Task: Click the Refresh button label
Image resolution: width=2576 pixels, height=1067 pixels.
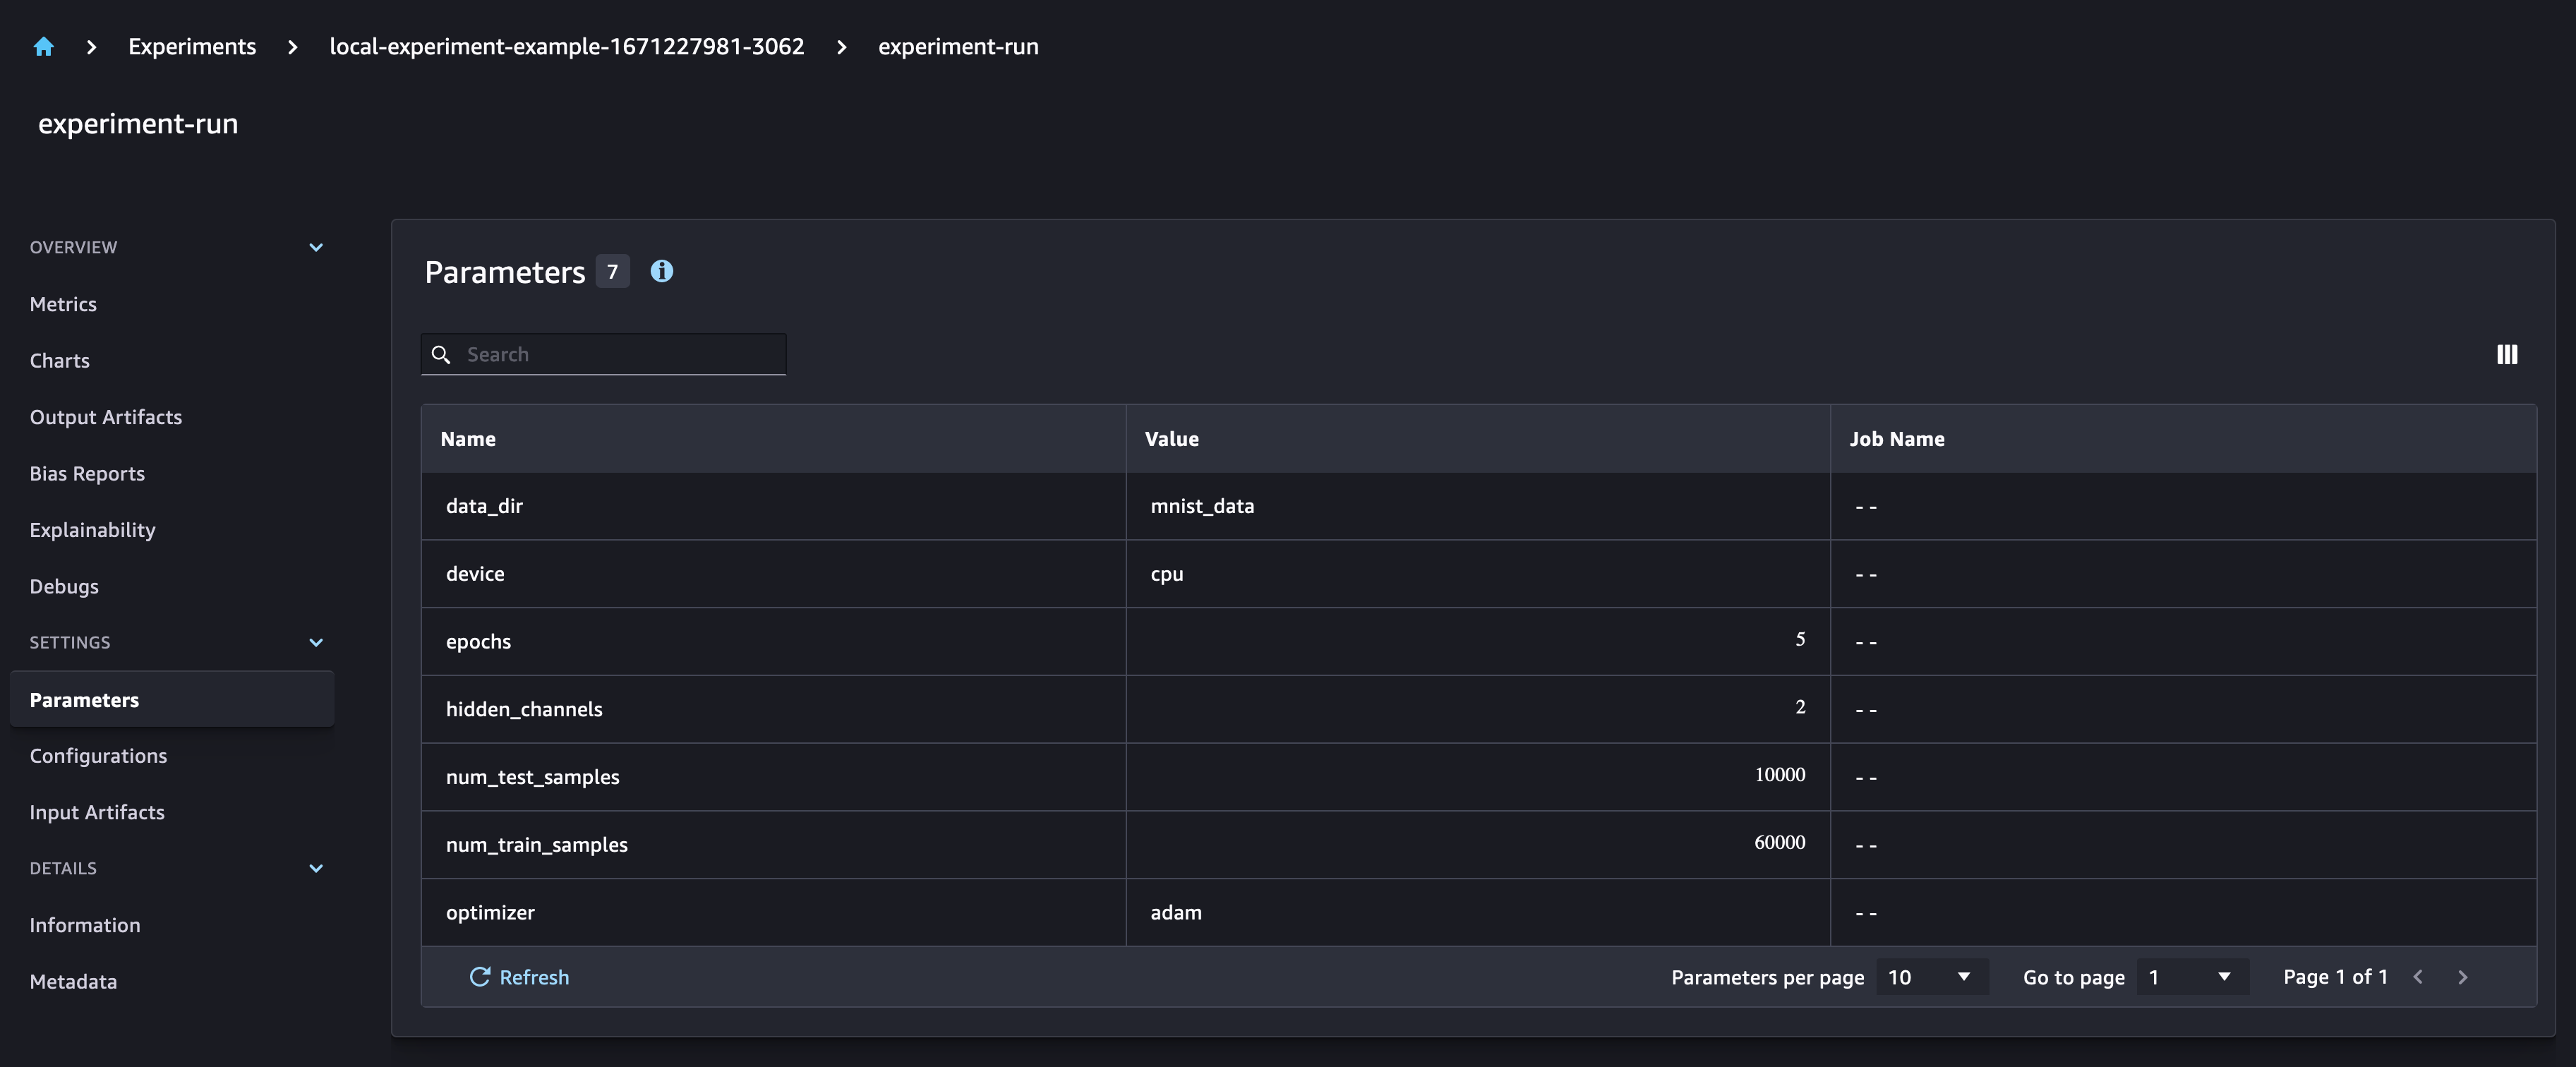Action: (x=534, y=977)
